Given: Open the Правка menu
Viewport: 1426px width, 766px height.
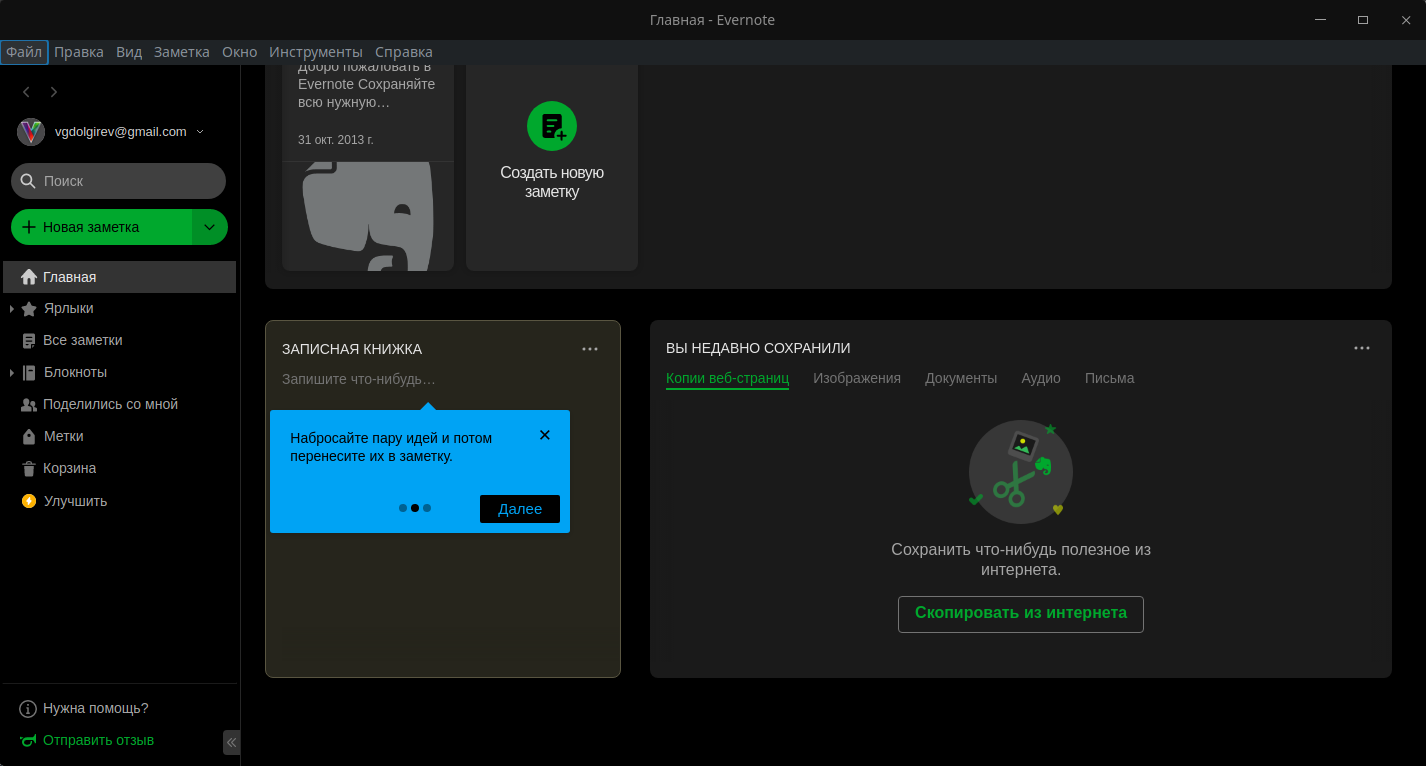Looking at the screenshot, I should point(79,52).
